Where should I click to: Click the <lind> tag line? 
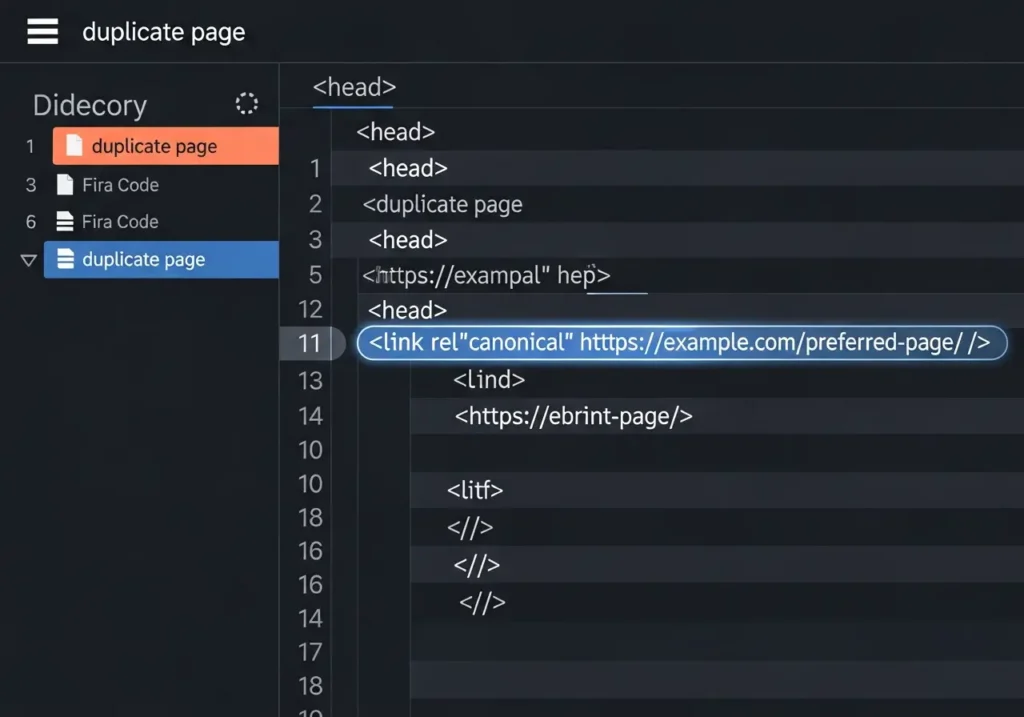pos(489,380)
